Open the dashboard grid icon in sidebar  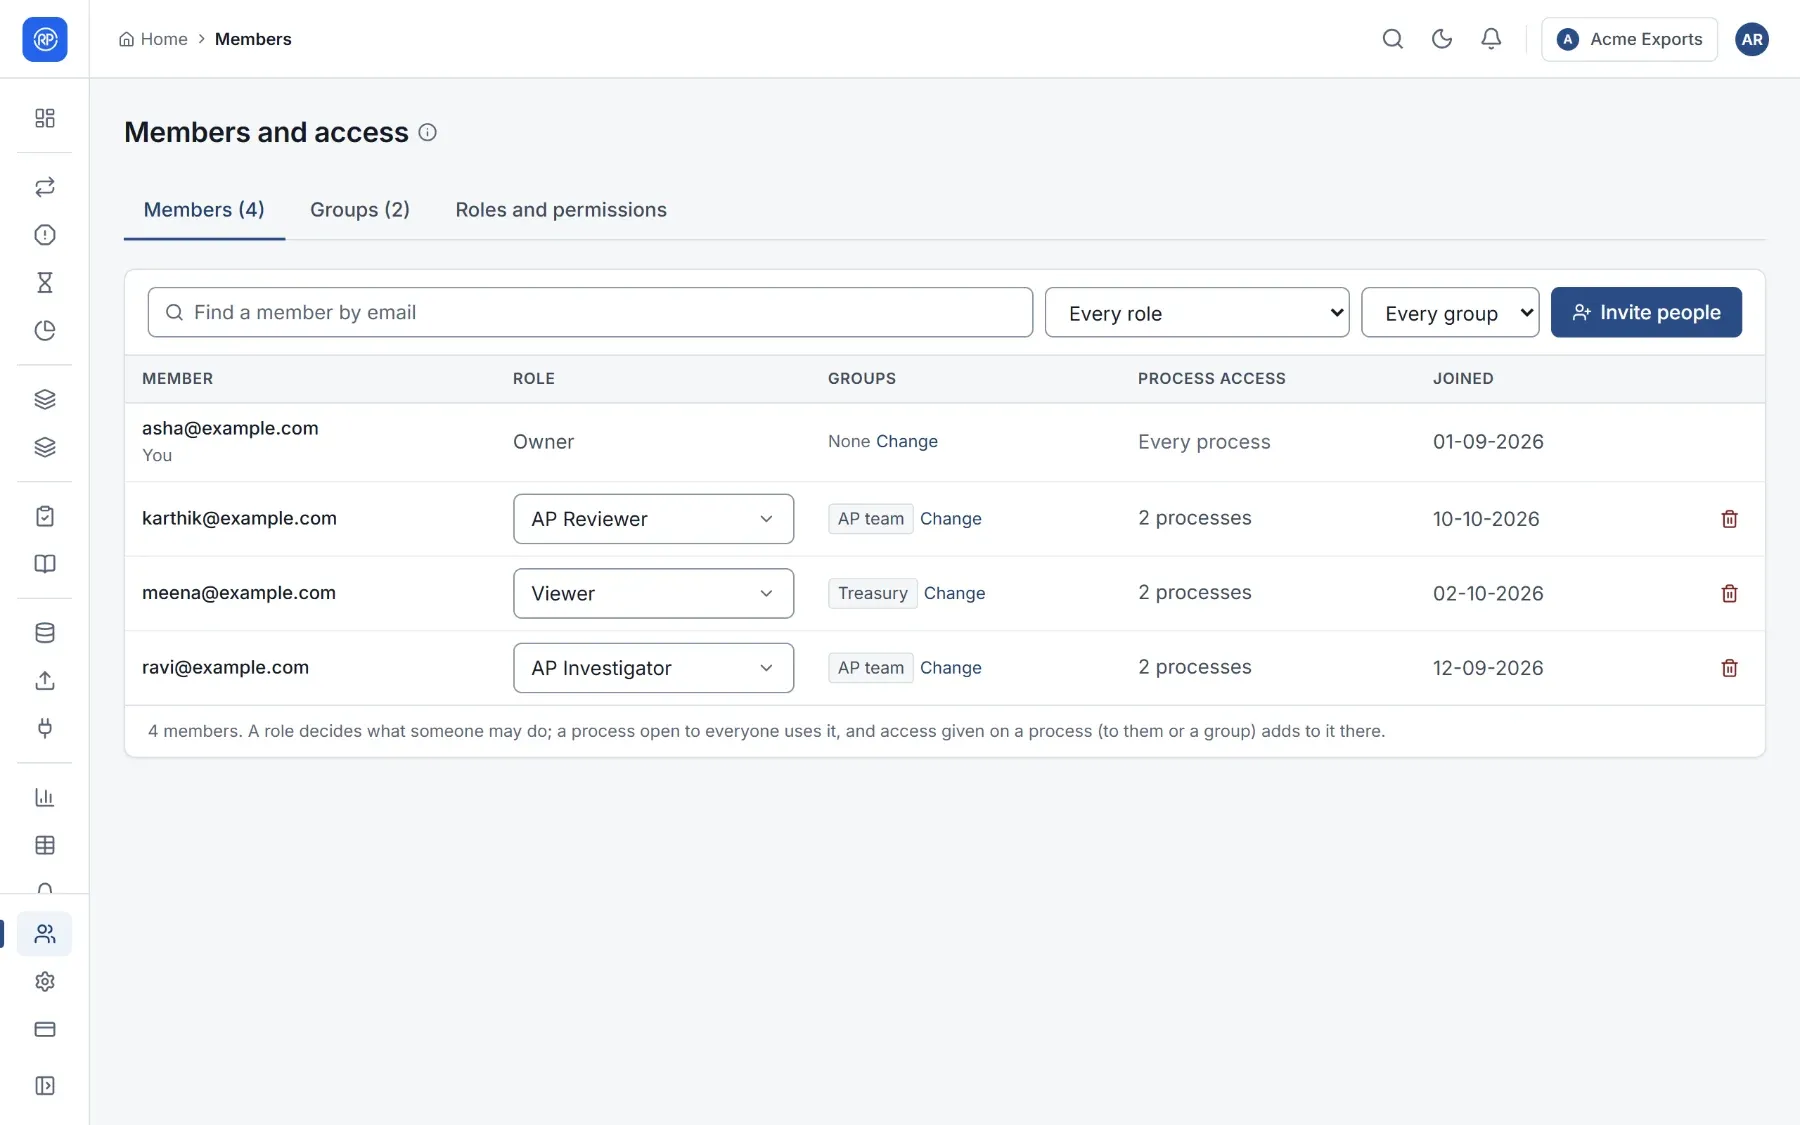[x=45, y=118]
